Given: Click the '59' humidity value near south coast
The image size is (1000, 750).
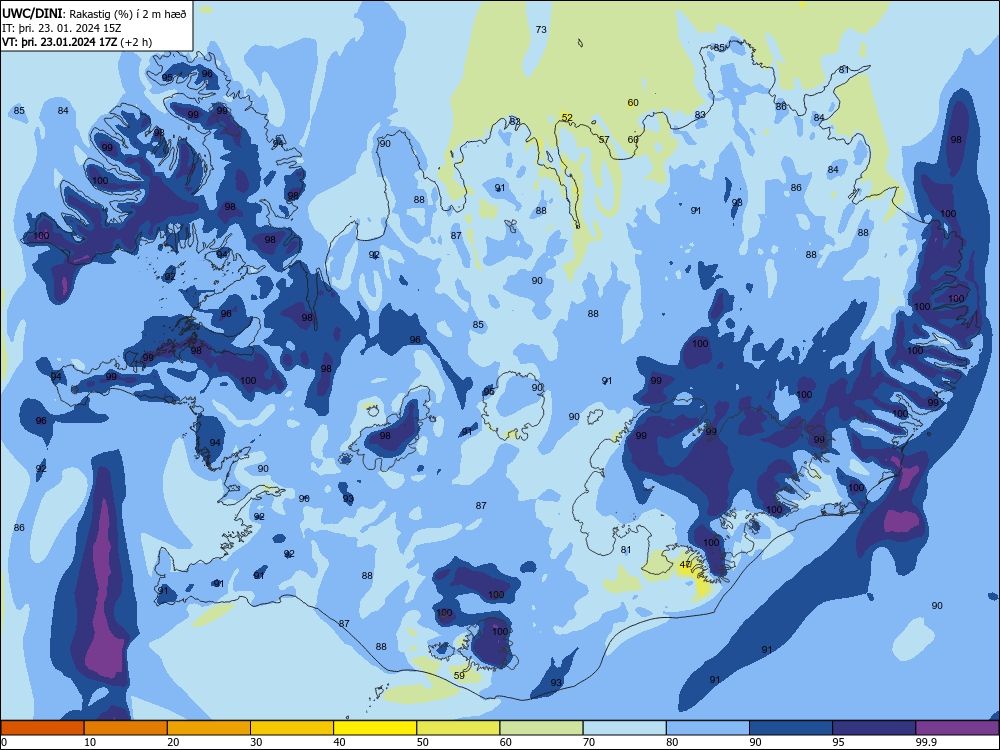Looking at the screenshot, I should (x=459, y=675).
